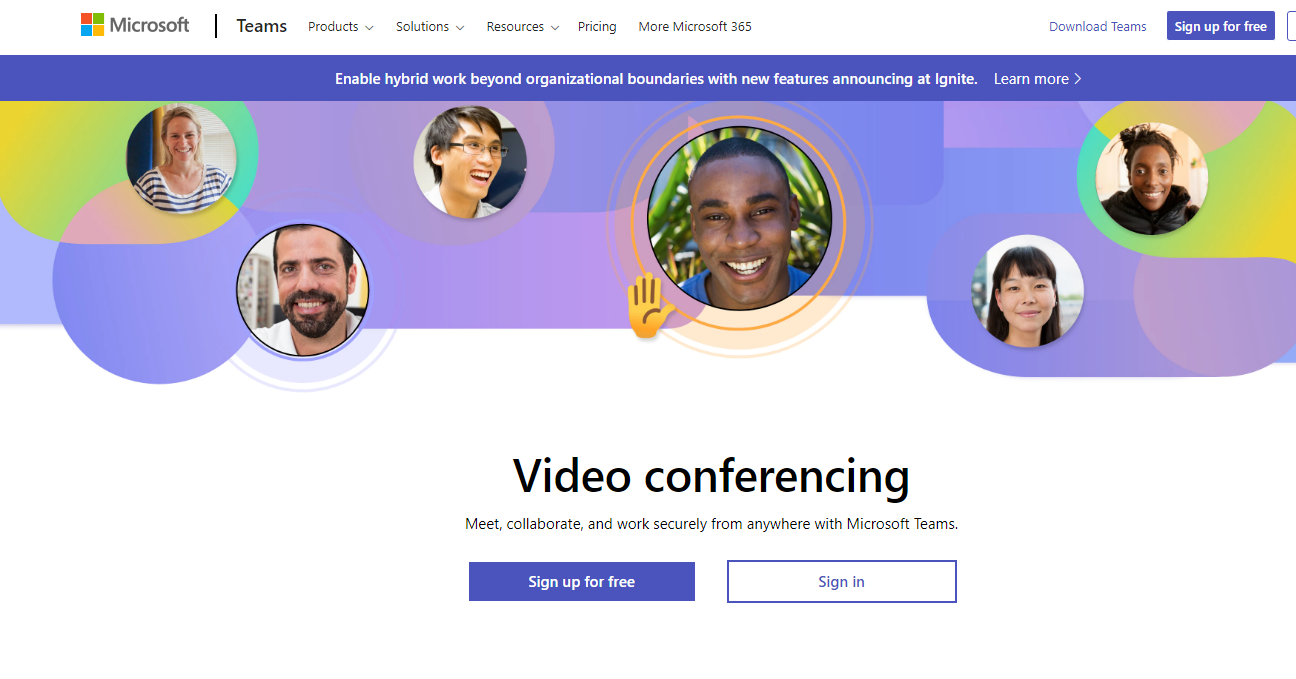Click the Ignite announcement banner text

pos(656,79)
